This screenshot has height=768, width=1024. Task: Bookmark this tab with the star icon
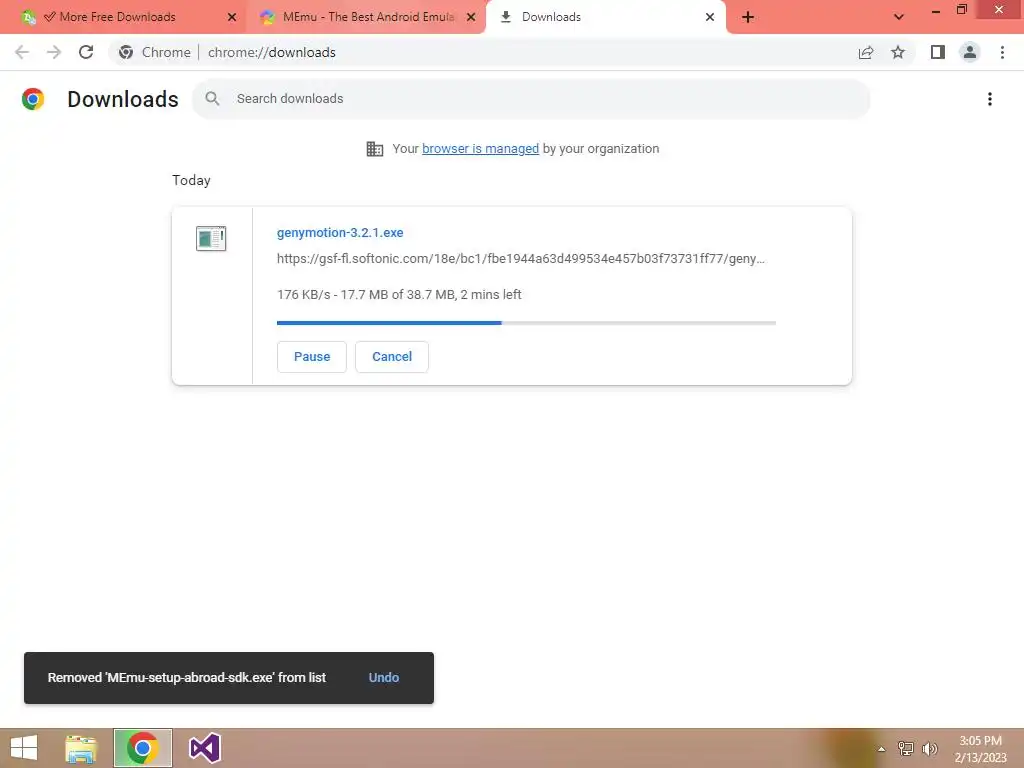(x=898, y=52)
